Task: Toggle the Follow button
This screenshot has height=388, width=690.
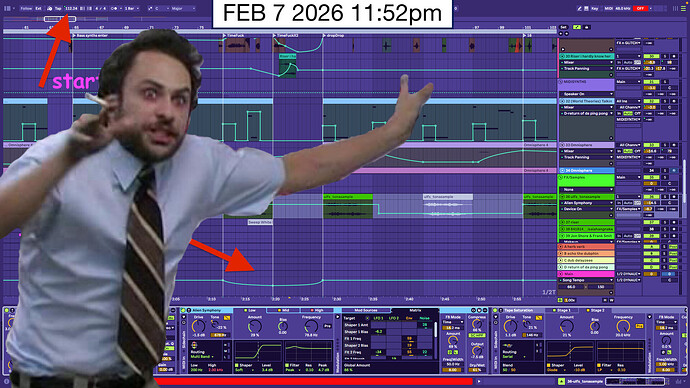Action: (26, 8)
